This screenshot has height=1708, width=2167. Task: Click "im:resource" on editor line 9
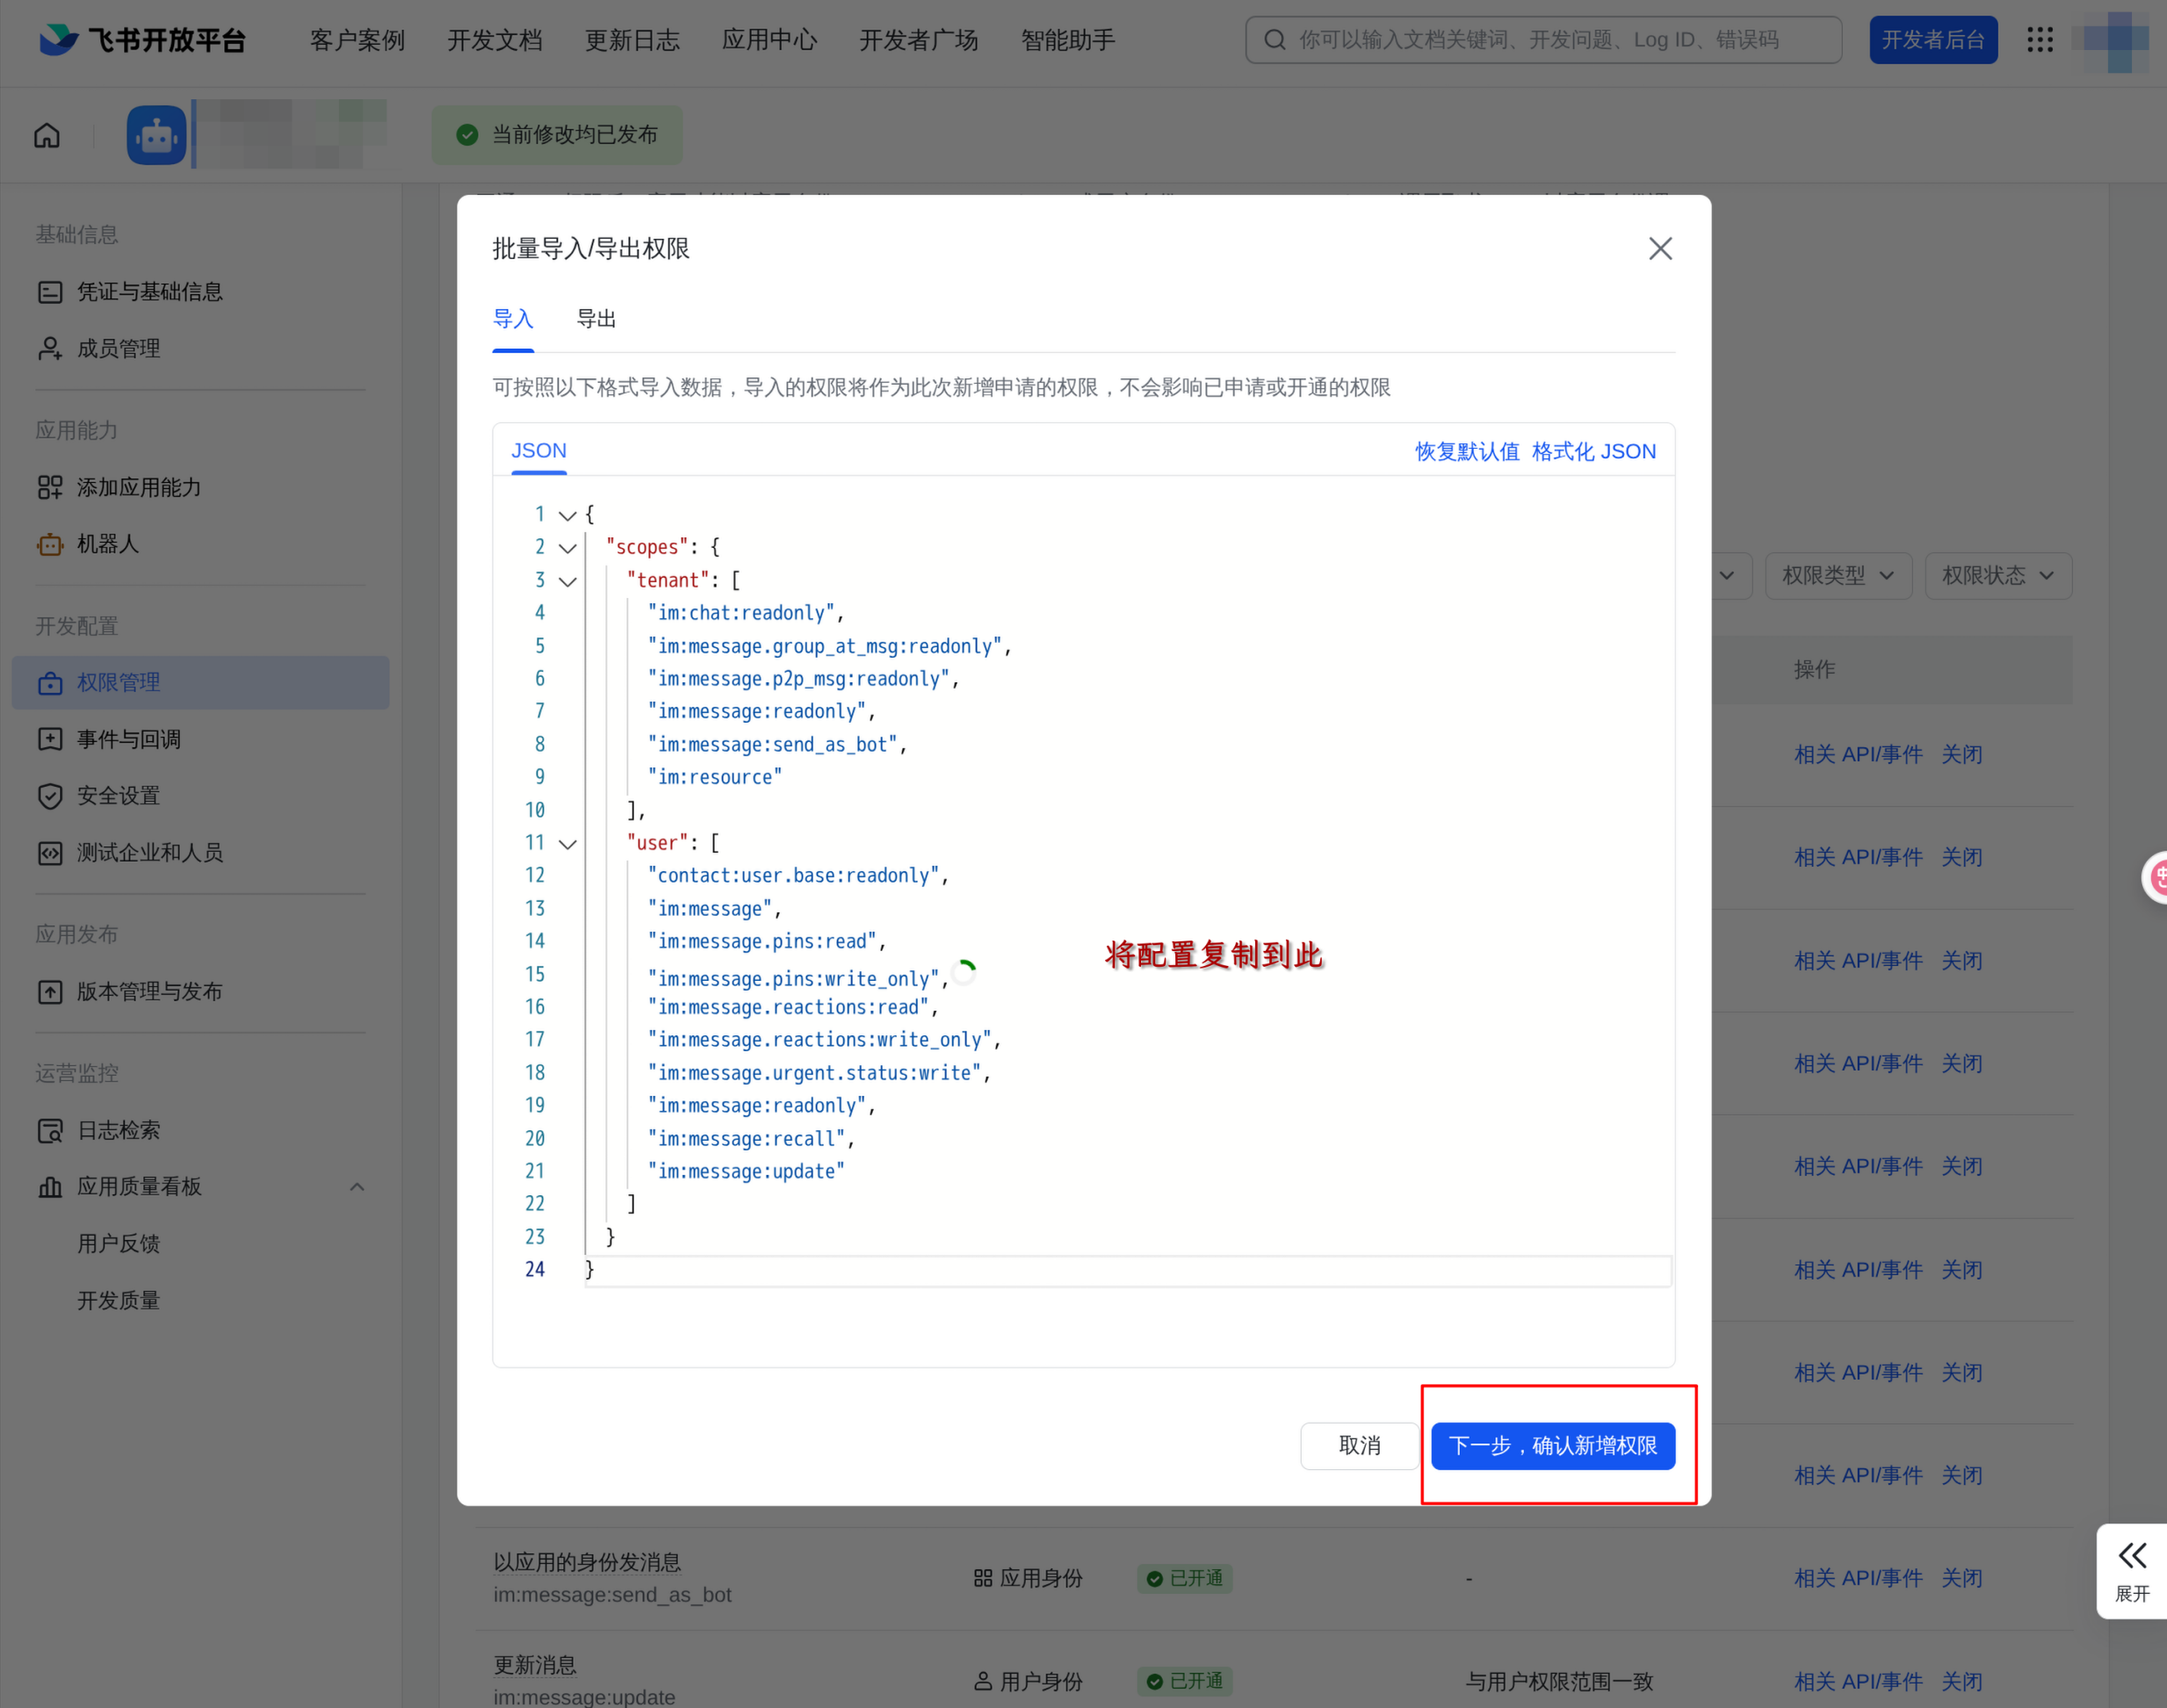pos(715,777)
